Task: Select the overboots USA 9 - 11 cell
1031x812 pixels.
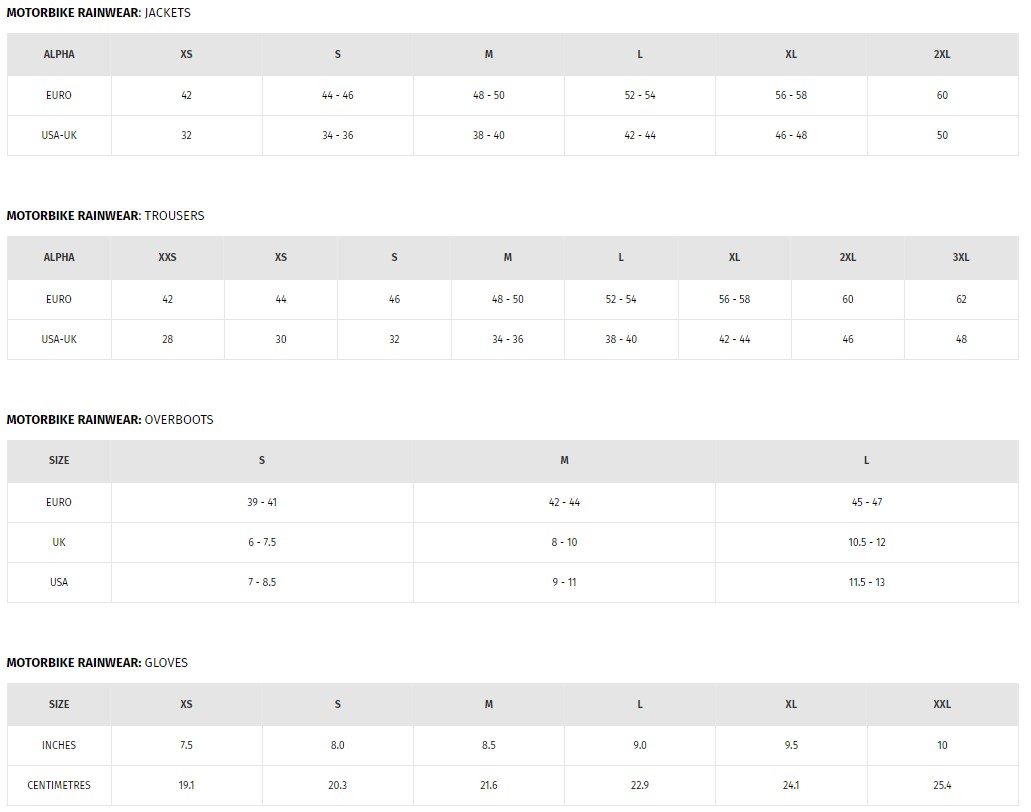Action: [564, 583]
